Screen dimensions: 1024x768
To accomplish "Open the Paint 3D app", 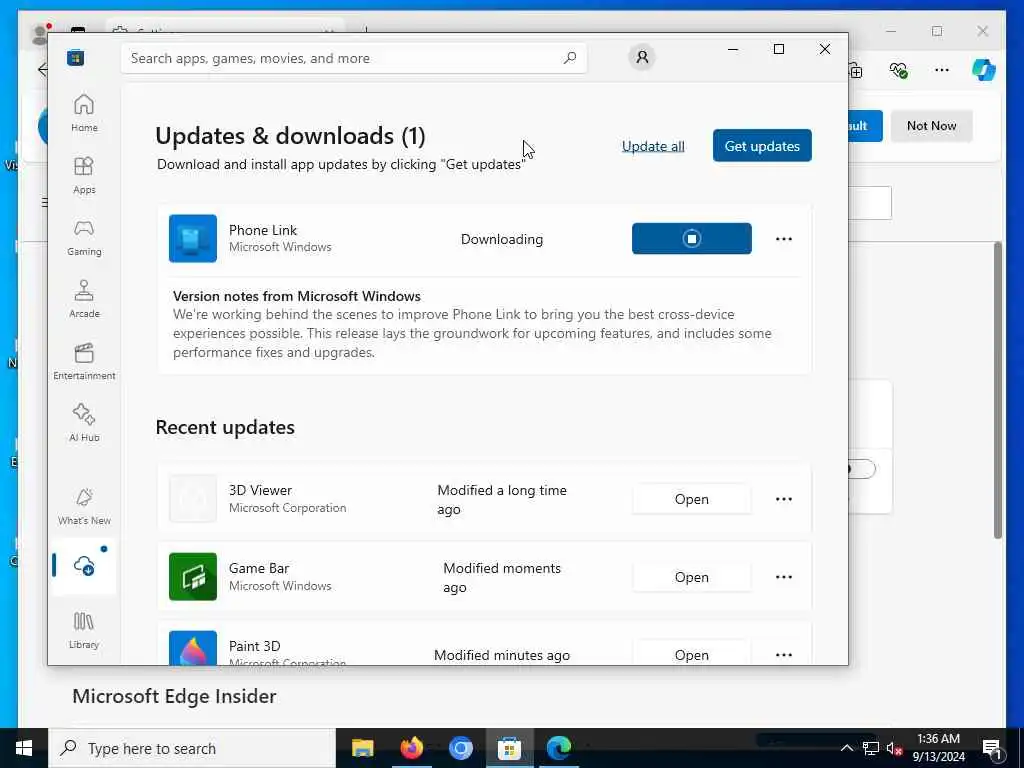I will (692, 654).
